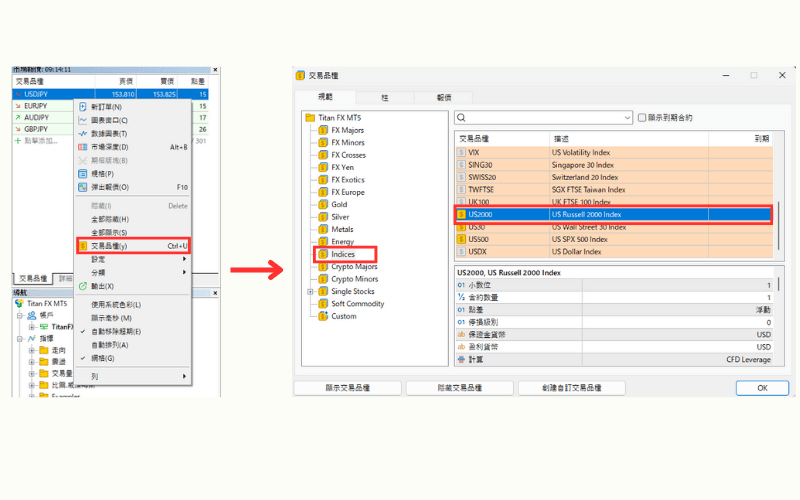Select the US2000 row in symbol list

pyautogui.click(x=613, y=215)
